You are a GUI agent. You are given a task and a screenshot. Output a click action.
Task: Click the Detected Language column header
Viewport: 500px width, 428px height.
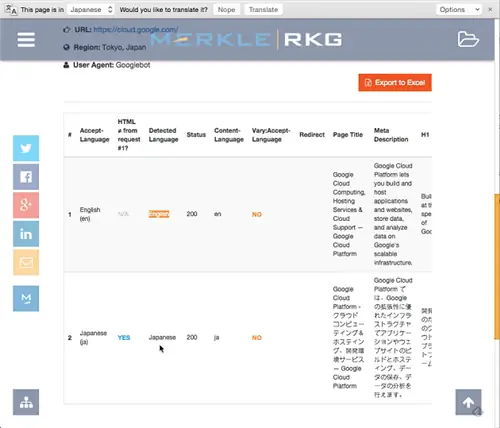coord(163,135)
